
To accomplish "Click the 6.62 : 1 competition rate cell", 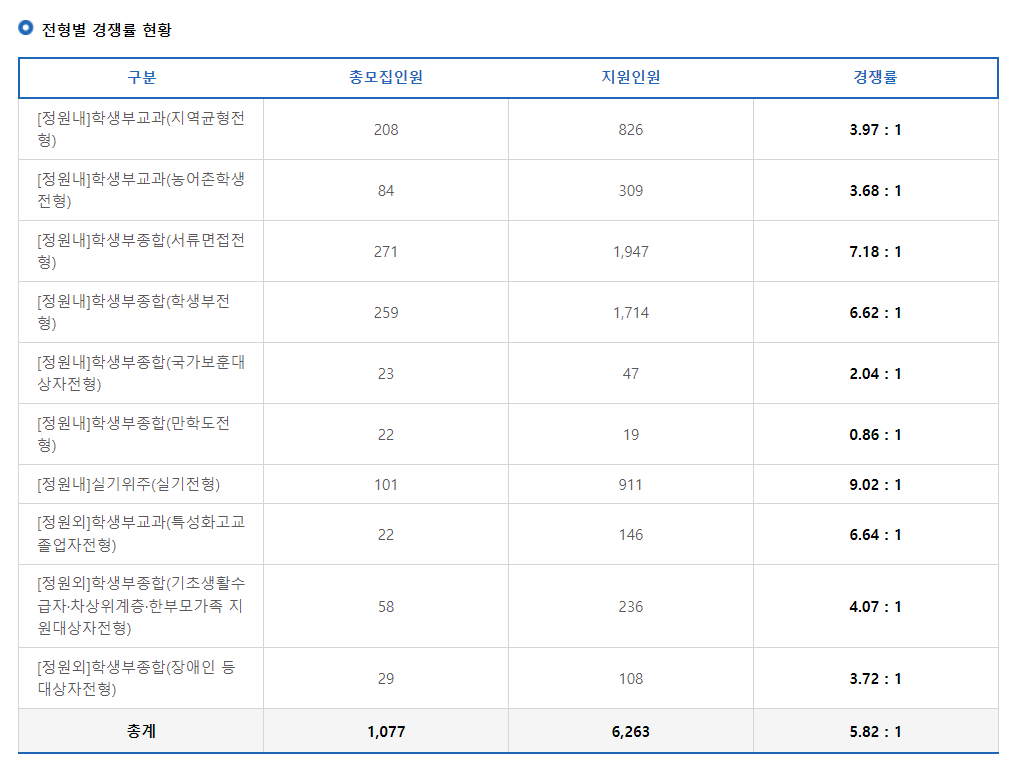I will 876,312.
